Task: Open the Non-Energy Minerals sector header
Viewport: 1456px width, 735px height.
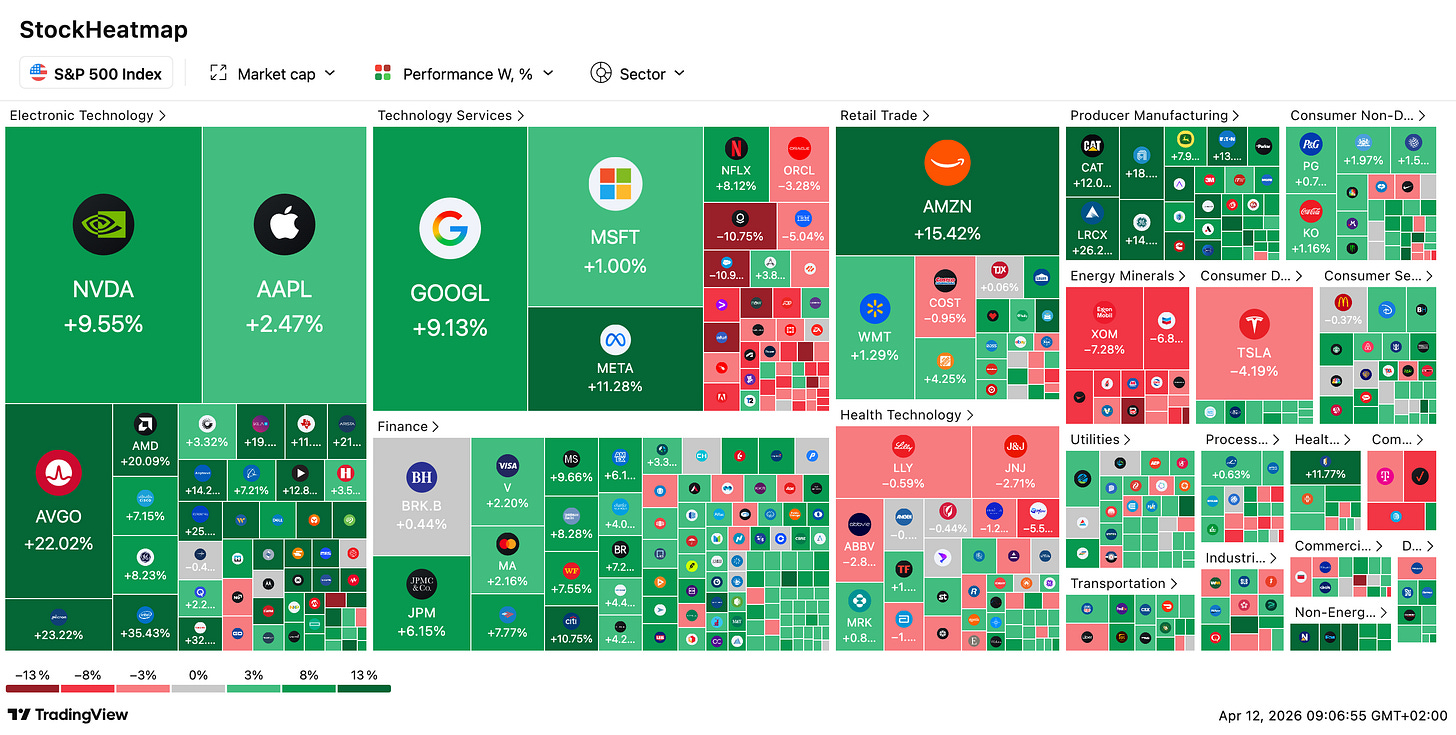Action: tap(1343, 612)
